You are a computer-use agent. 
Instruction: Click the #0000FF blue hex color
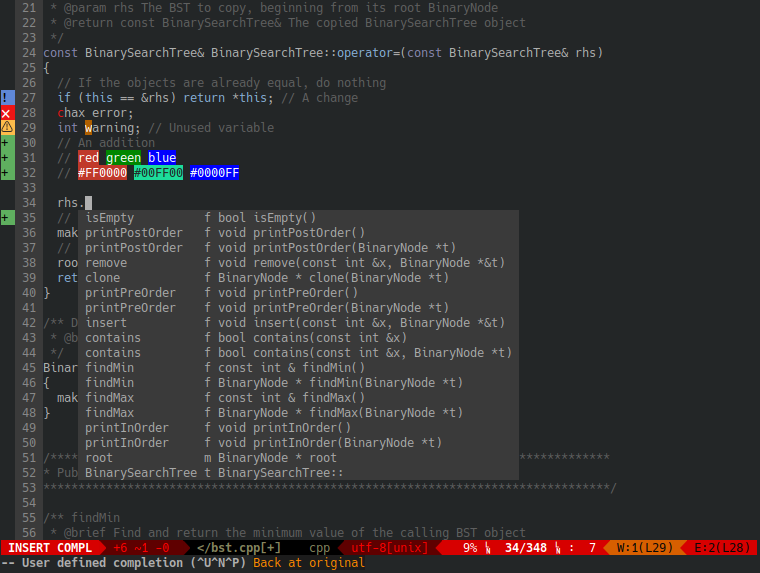[x=214, y=173]
